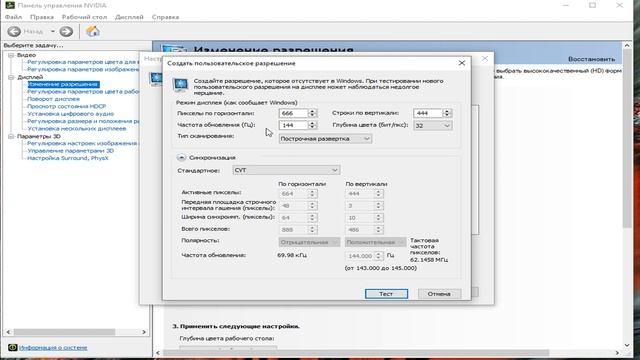Collapse the Дисплей tree node

[x=11, y=77]
